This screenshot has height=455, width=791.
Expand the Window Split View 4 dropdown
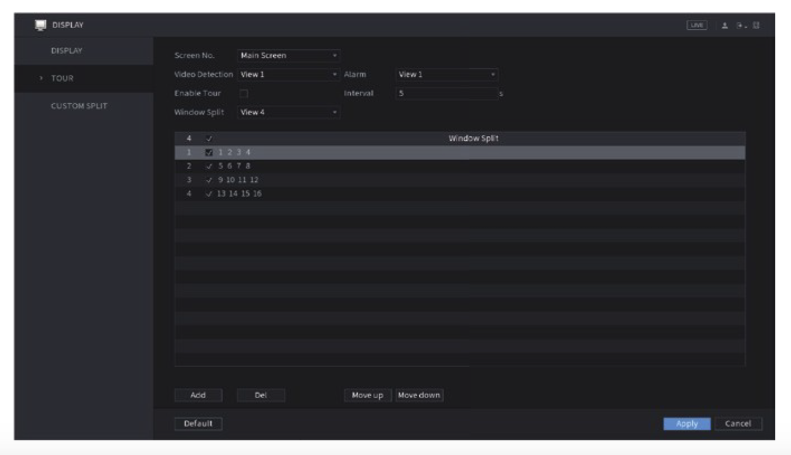(x=289, y=112)
